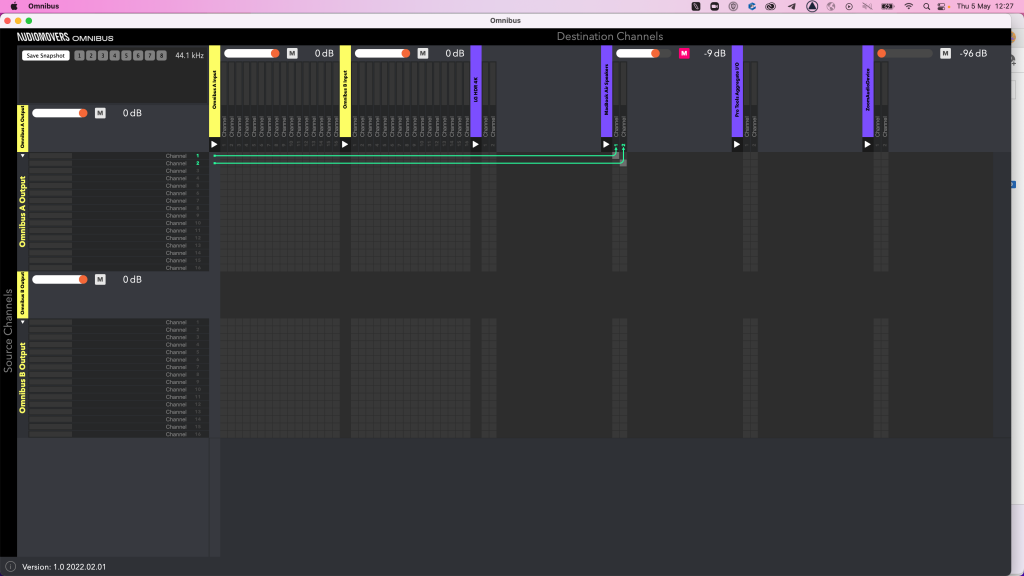Select snapshot slot 6
Viewport: 1024px width, 576px height.
tap(138, 56)
